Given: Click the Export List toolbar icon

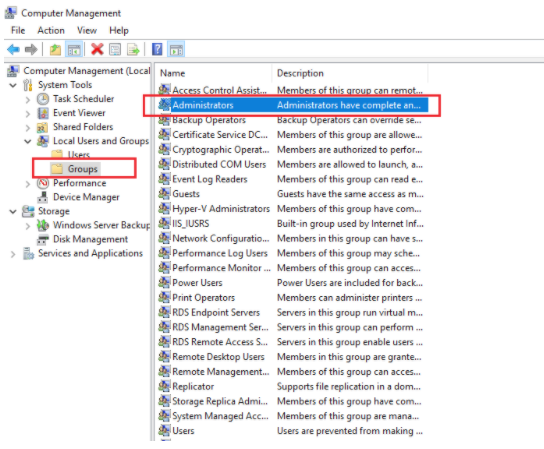Looking at the screenshot, I should pos(133,50).
